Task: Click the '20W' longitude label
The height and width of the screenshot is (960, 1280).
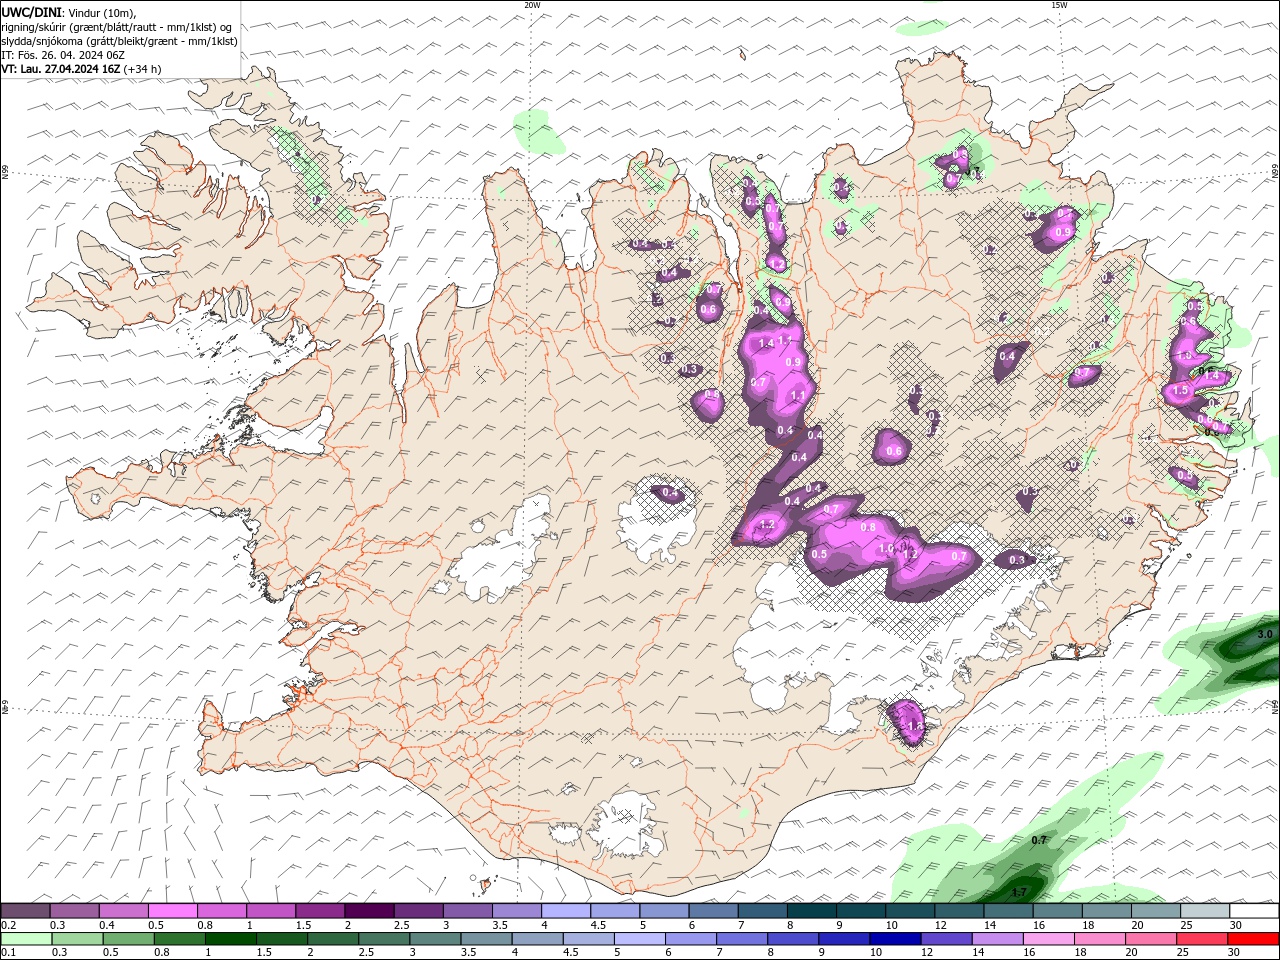Action: [532, 5]
